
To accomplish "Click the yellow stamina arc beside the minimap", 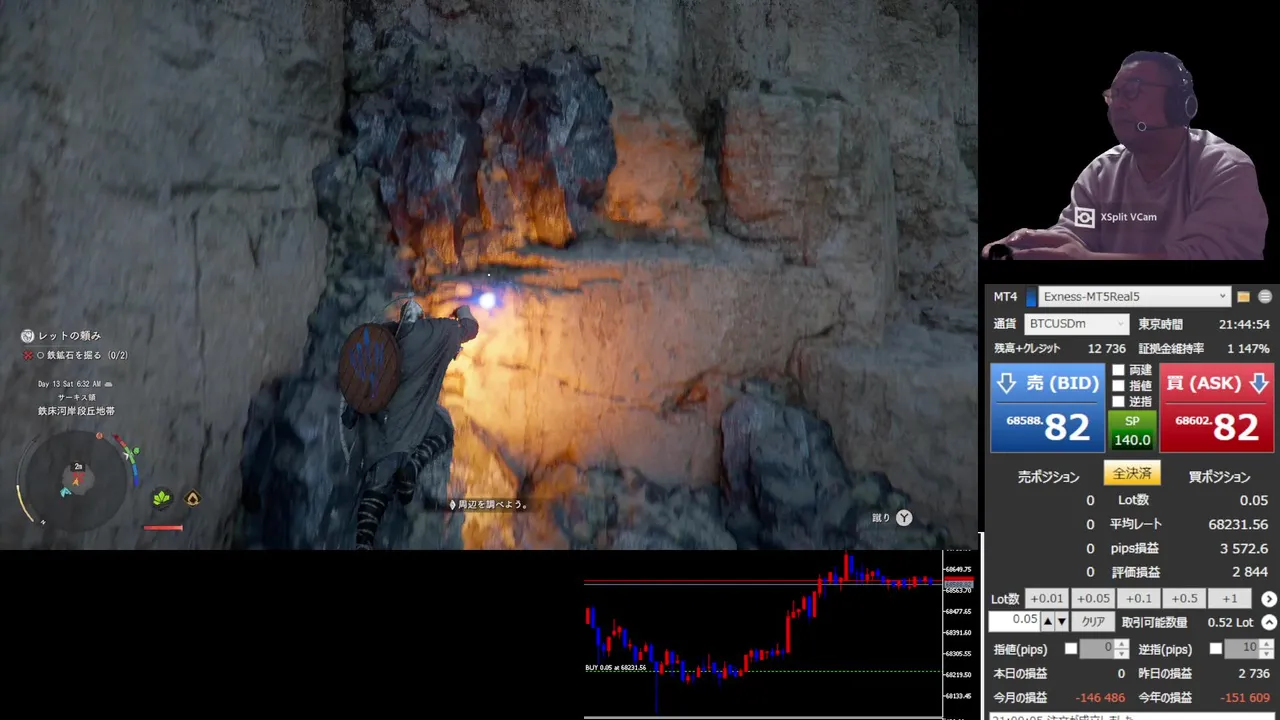I will coord(25,502).
